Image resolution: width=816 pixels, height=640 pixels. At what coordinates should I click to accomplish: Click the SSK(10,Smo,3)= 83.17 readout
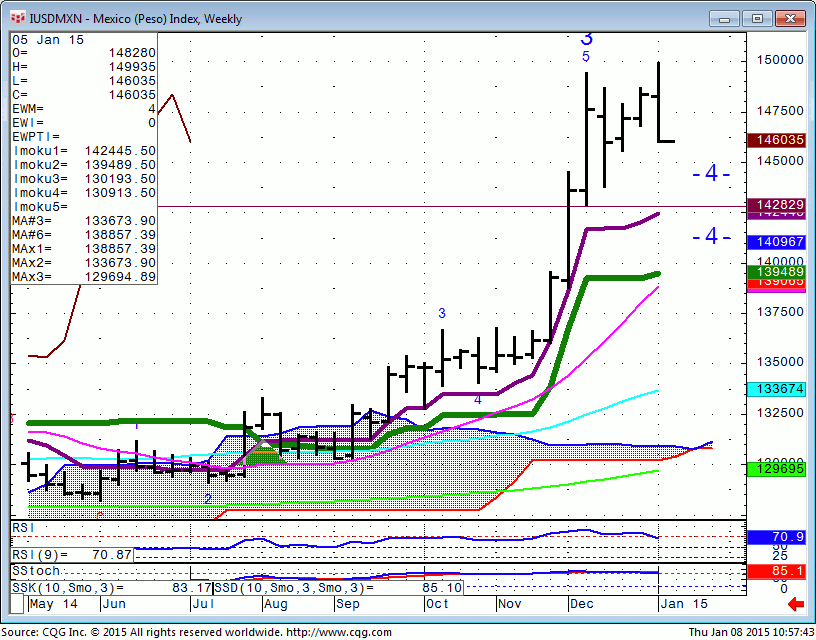click(112, 588)
